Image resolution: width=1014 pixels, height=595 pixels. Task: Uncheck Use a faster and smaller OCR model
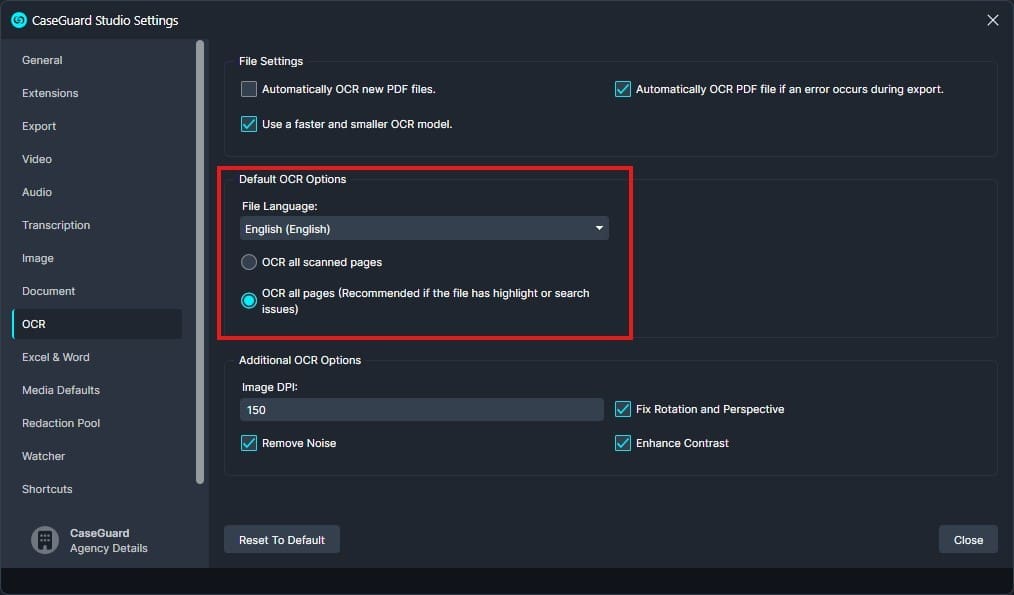tap(248, 124)
